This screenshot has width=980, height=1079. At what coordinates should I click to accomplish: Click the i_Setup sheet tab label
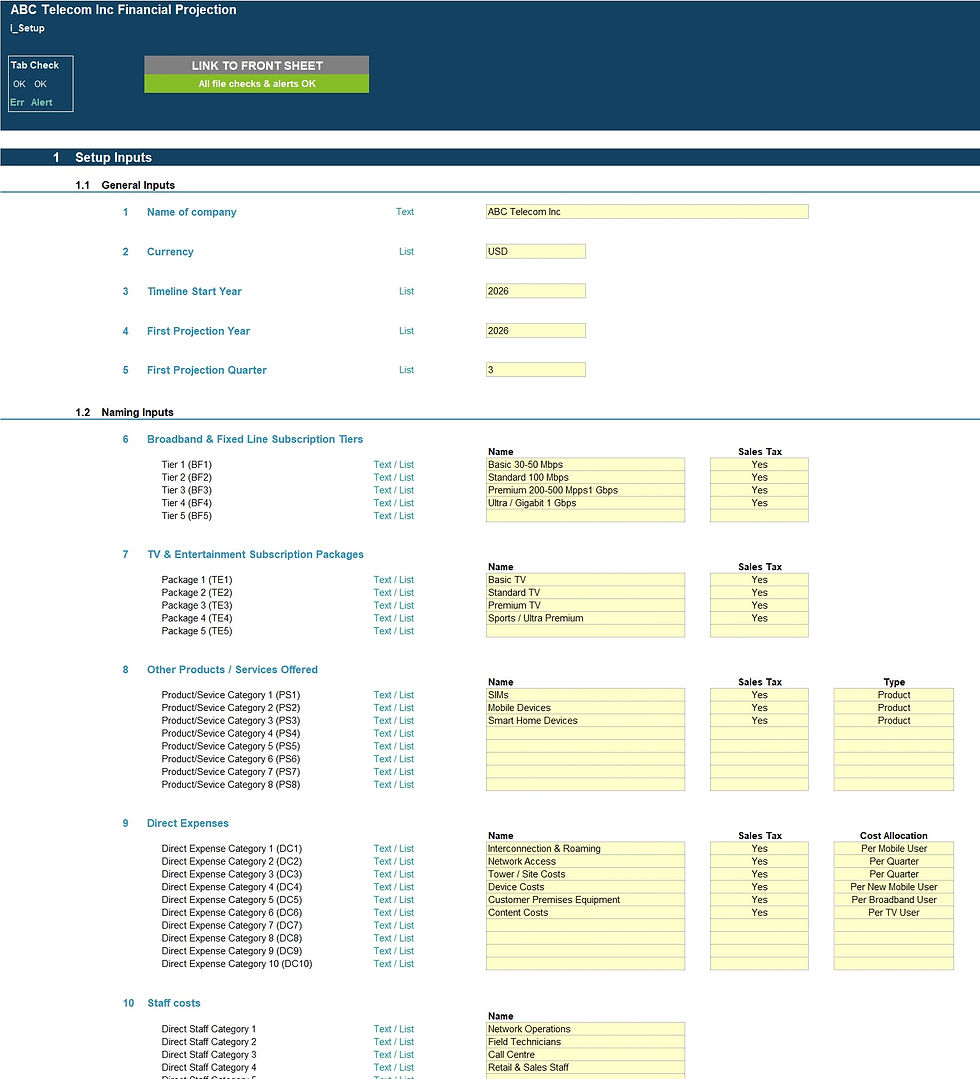tap(26, 28)
